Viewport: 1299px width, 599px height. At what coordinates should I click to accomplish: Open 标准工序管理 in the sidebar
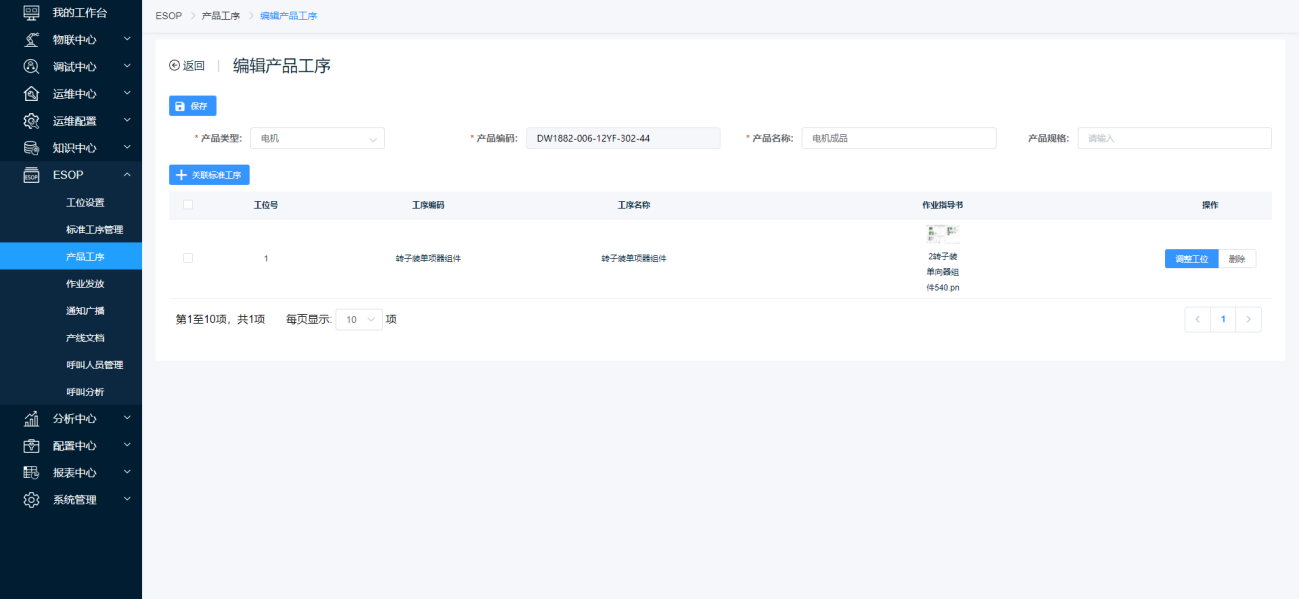94,230
